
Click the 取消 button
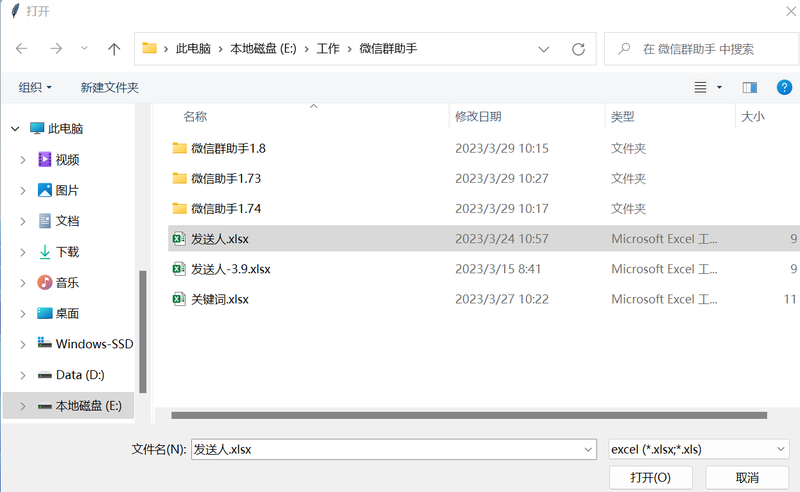point(747,478)
